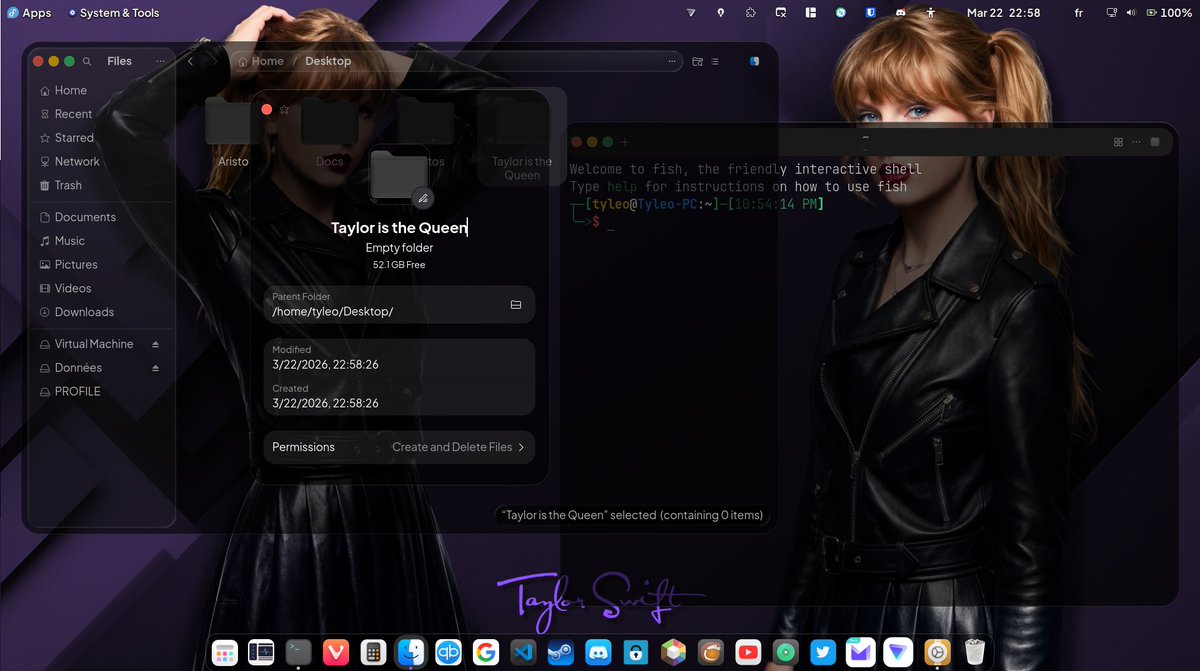1200x671 pixels.
Task: Eject the Données volume
Action: click(x=155, y=368)
